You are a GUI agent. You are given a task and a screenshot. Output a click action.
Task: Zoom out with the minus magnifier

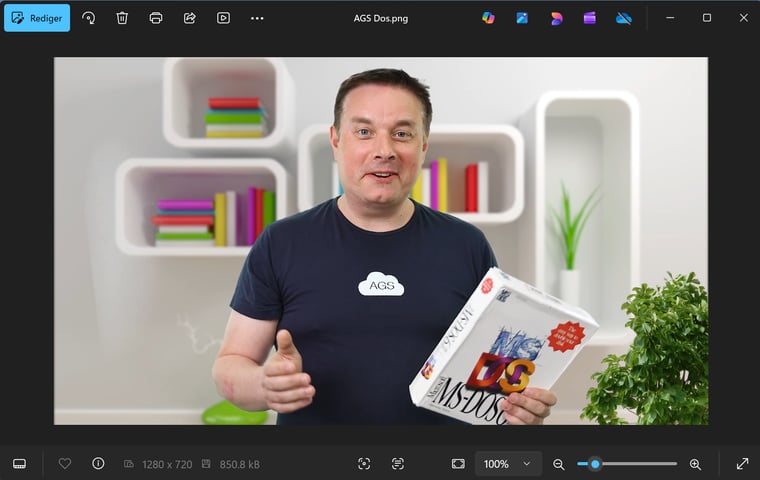(x=558, y=464)
